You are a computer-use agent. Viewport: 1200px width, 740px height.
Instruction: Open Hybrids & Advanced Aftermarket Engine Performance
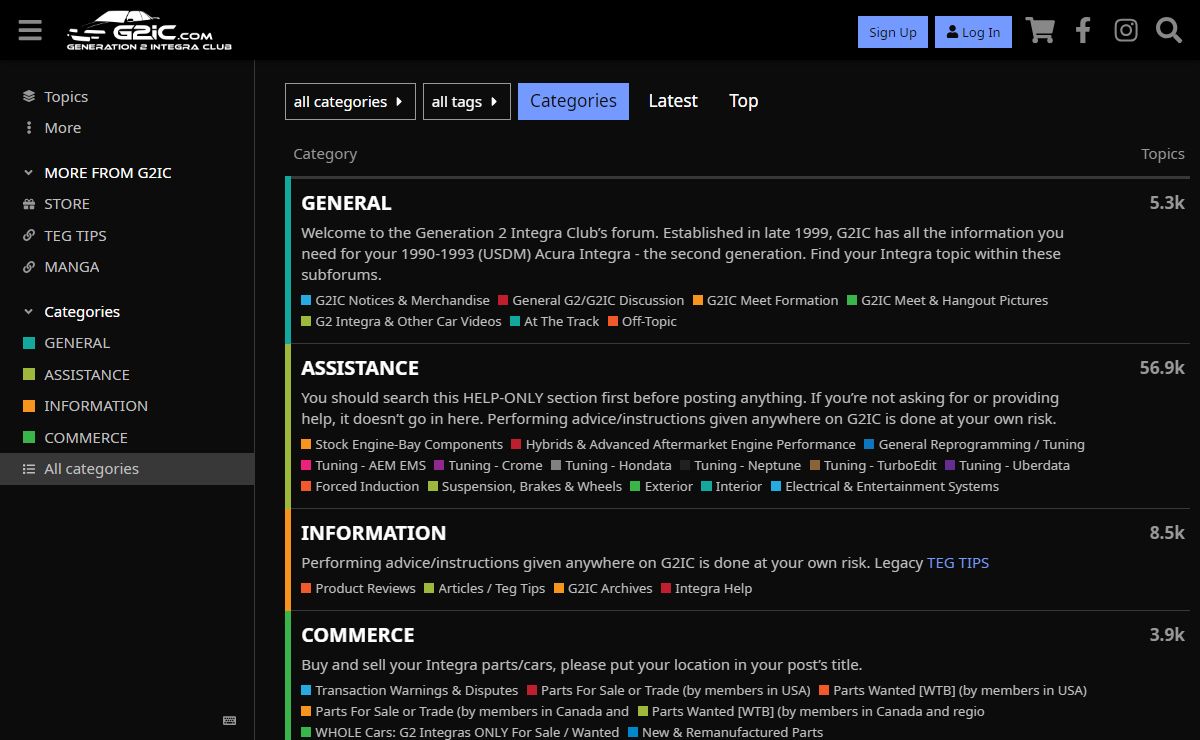[x=684, y=444]
